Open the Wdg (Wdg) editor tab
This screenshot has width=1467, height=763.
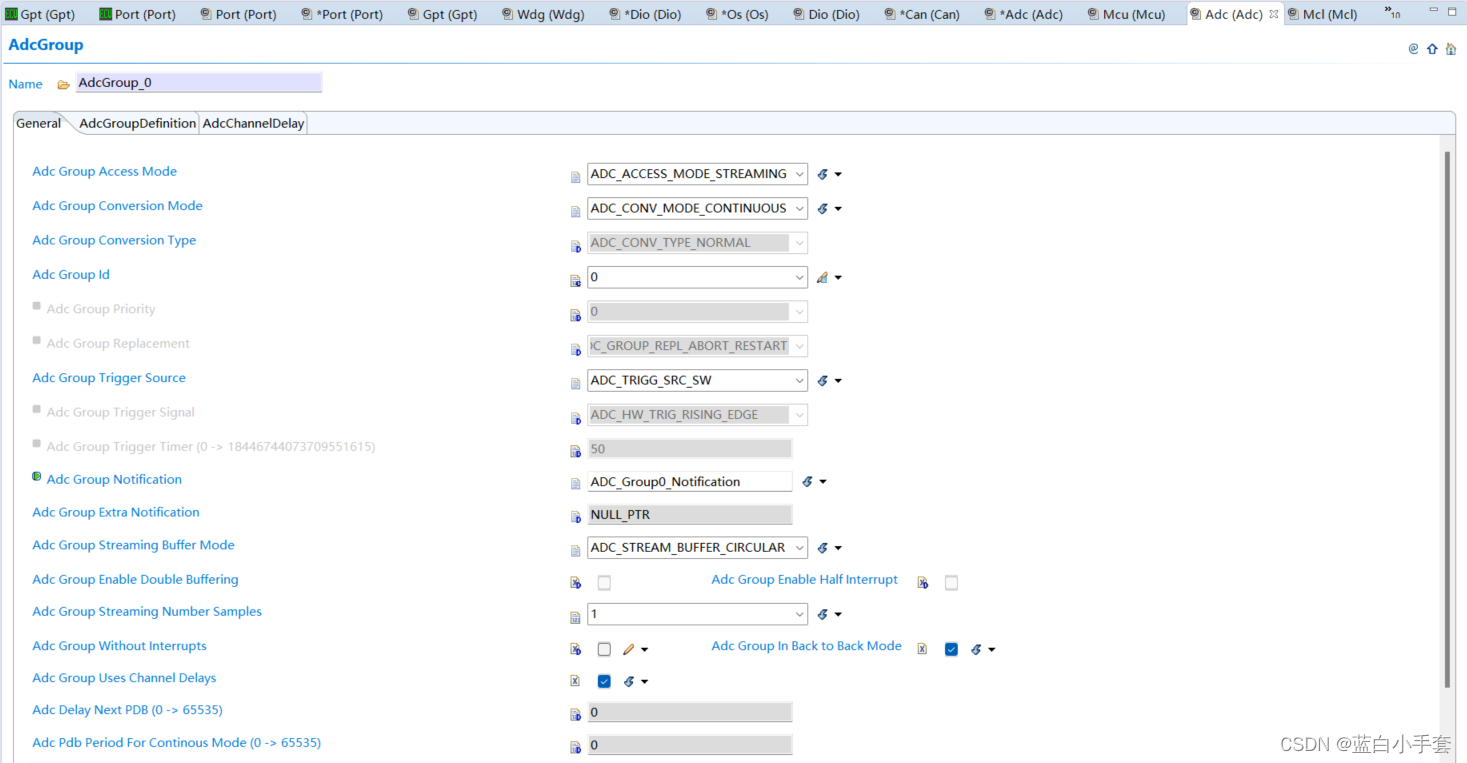point(542,14)
